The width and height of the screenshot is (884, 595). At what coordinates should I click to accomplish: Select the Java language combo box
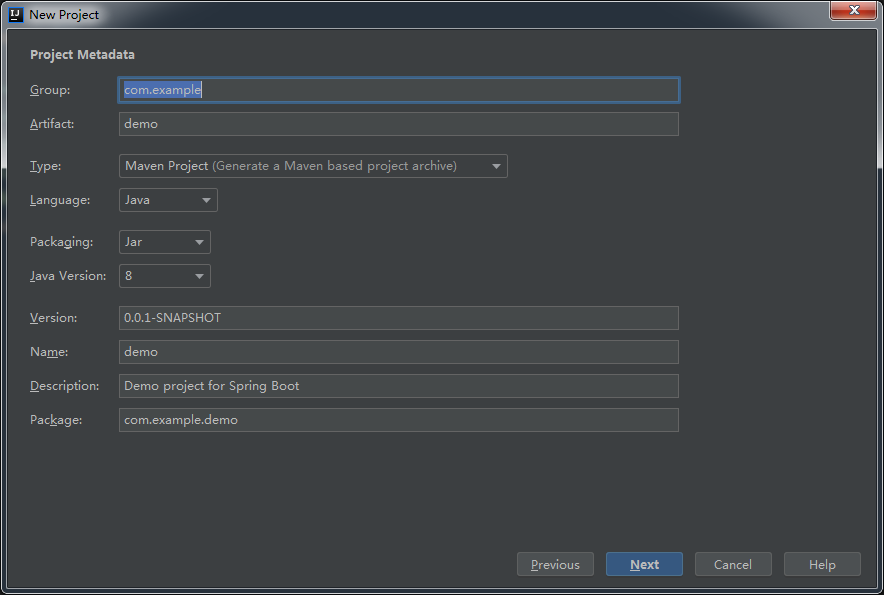pyautogui.click(x=167, y=199)
